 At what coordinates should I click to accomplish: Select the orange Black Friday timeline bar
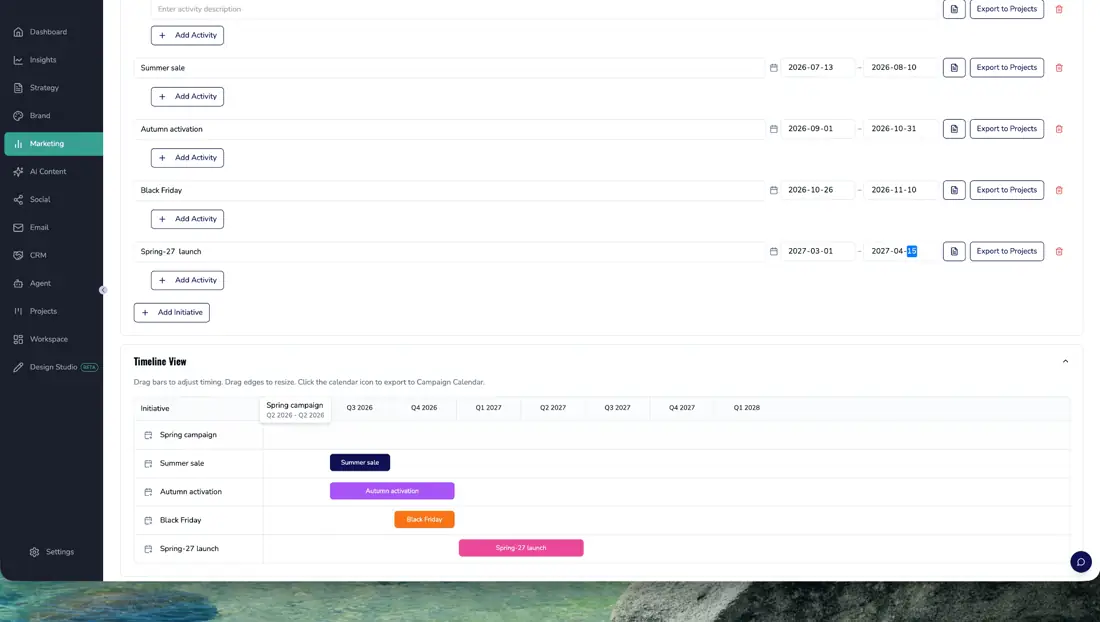(424, 520)
